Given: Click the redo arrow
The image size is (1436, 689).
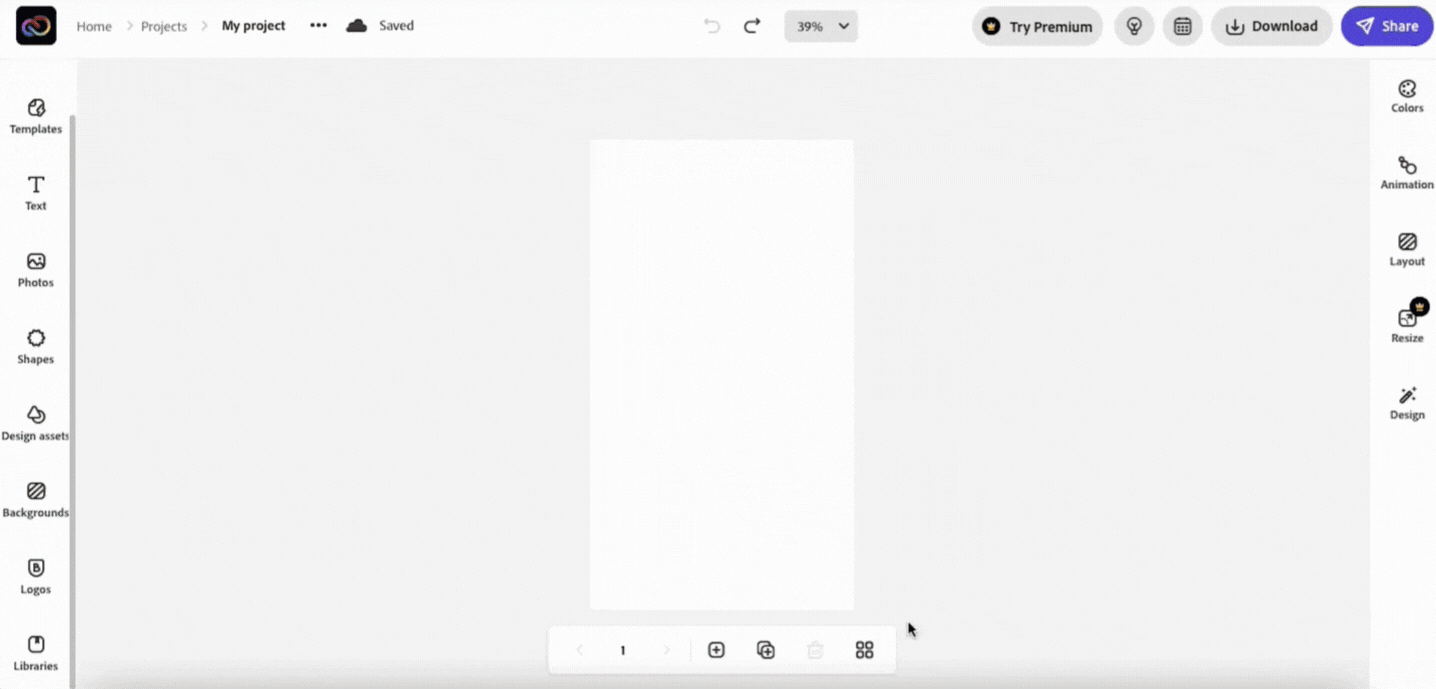Looking at the screenshot, I should coord(752,26).
